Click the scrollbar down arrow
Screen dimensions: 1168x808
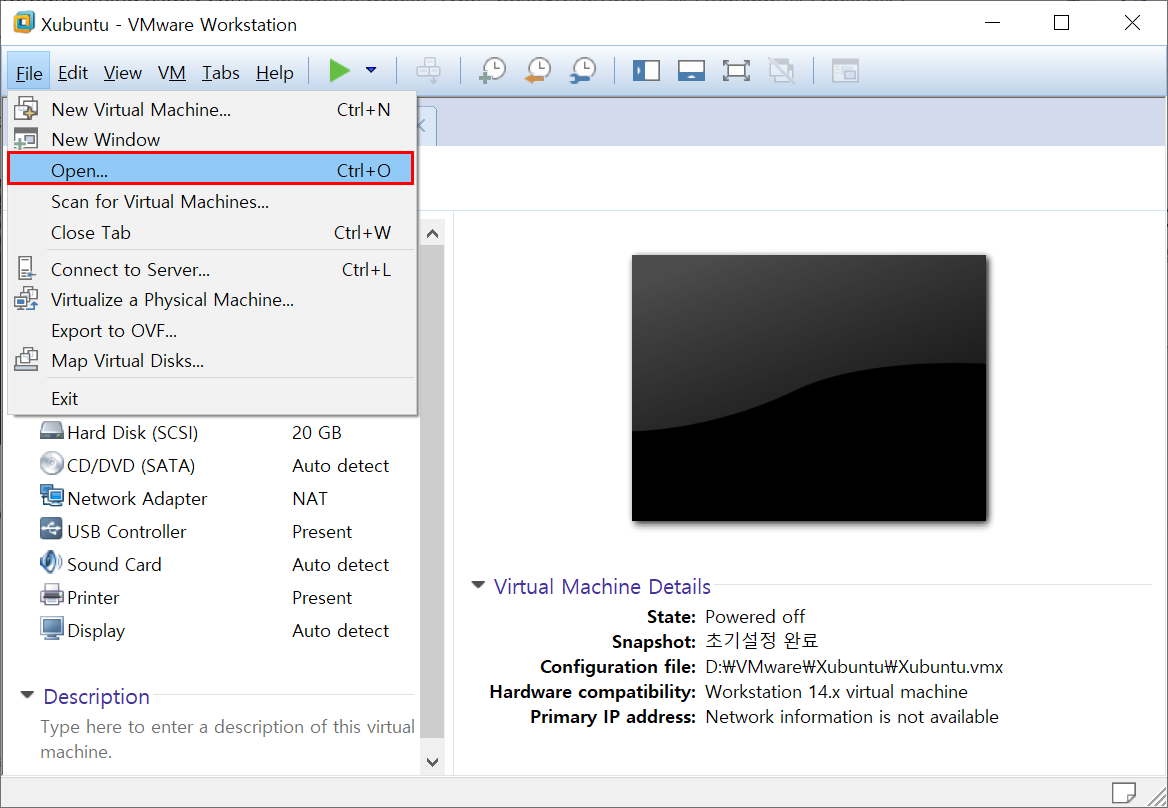tap(433, 762)
